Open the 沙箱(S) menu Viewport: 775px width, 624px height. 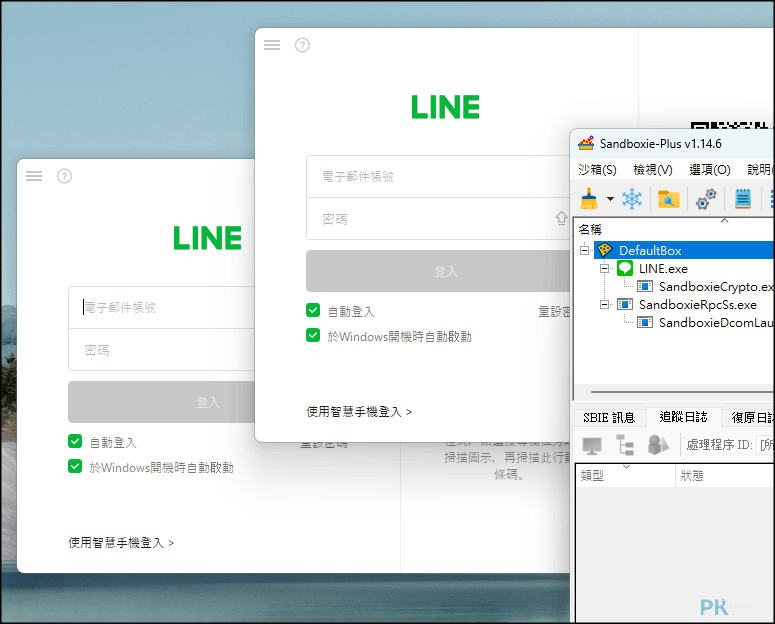pyautogui.click(x=597, y=170)
